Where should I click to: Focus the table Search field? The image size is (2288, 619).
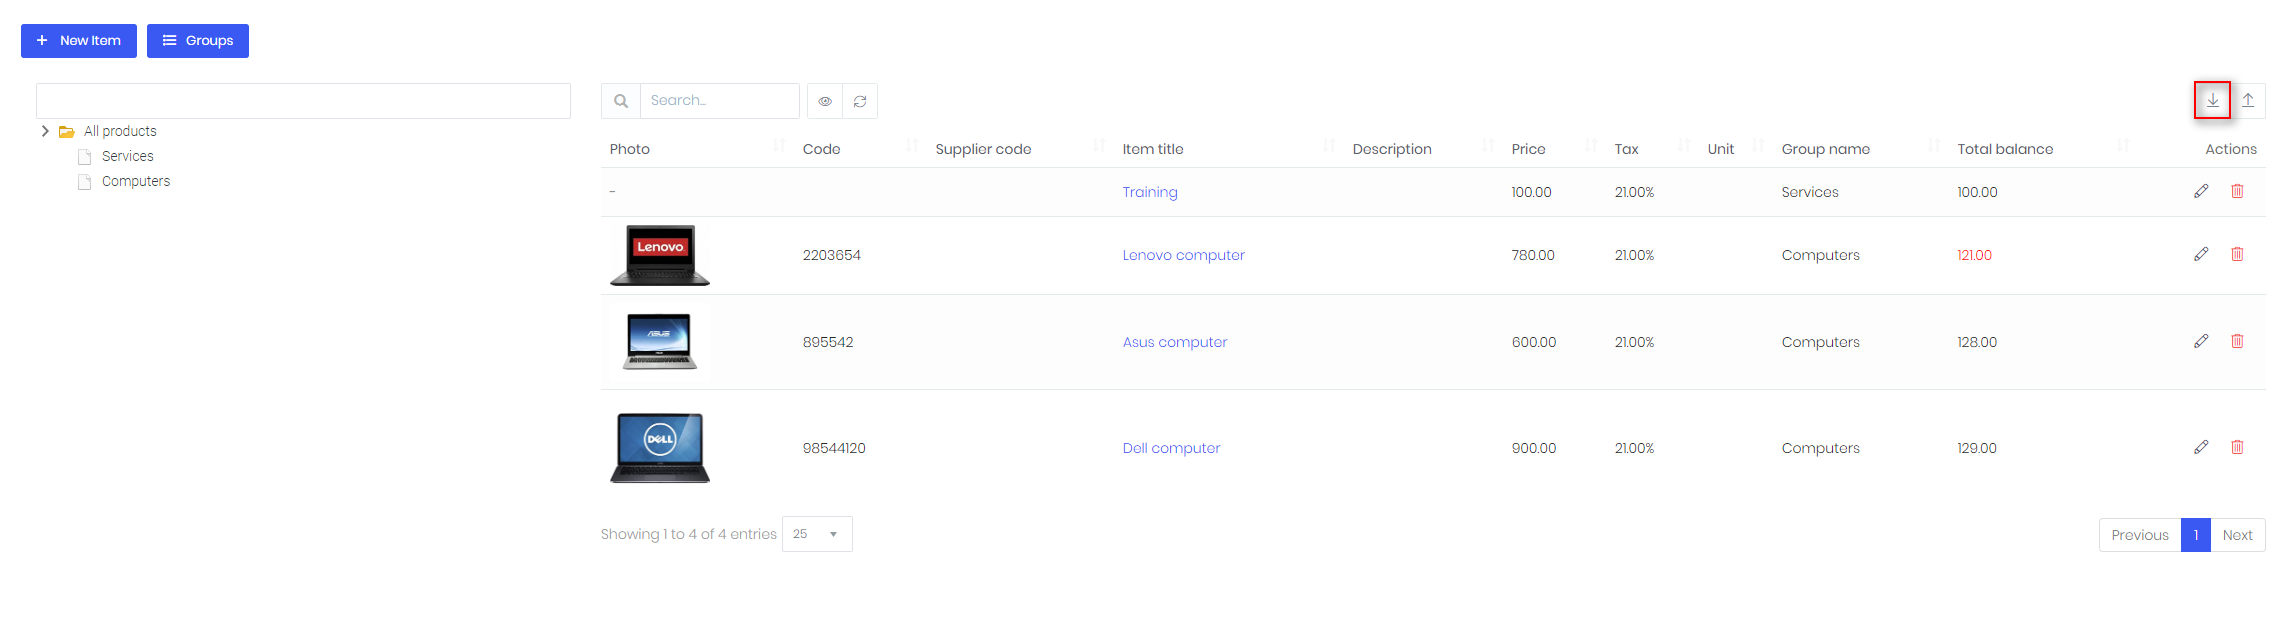(x=719, y=101)
